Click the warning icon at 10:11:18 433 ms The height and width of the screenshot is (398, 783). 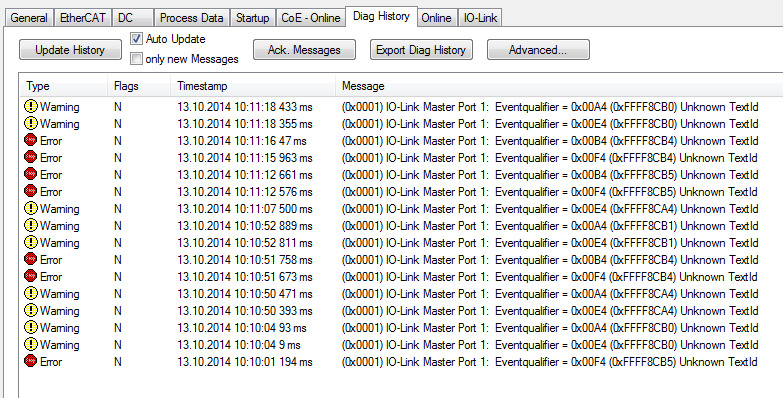(x=31, y=106)
